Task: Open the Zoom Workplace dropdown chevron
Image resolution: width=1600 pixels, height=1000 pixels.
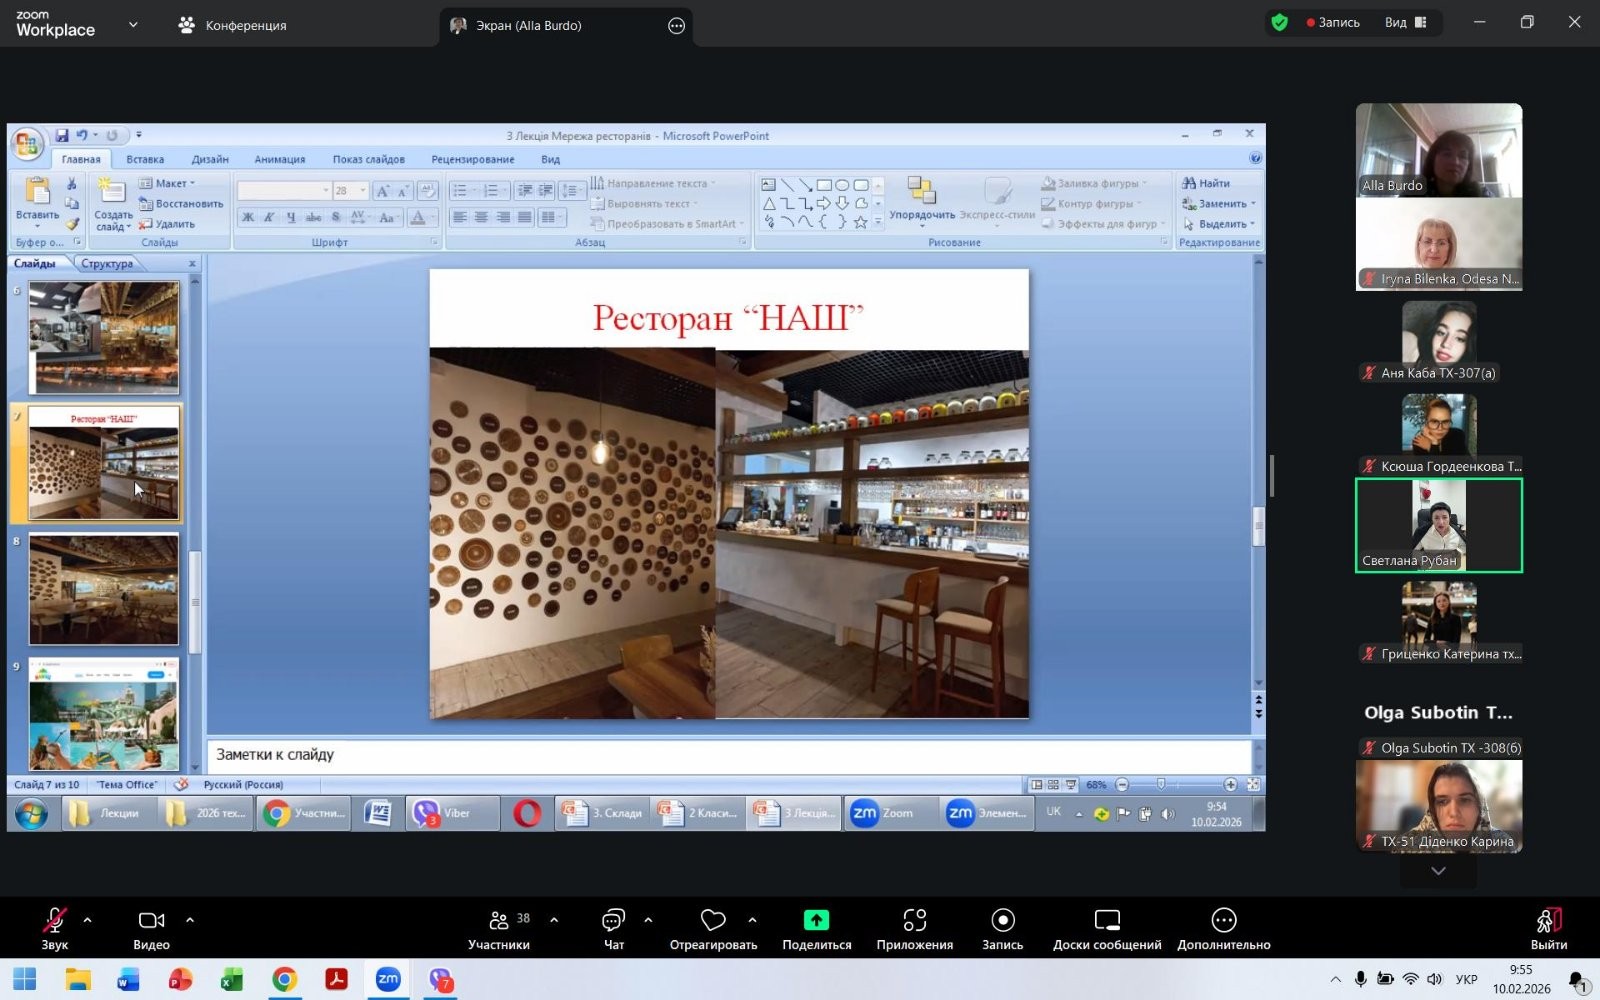Action: click(x=133, y=25)
